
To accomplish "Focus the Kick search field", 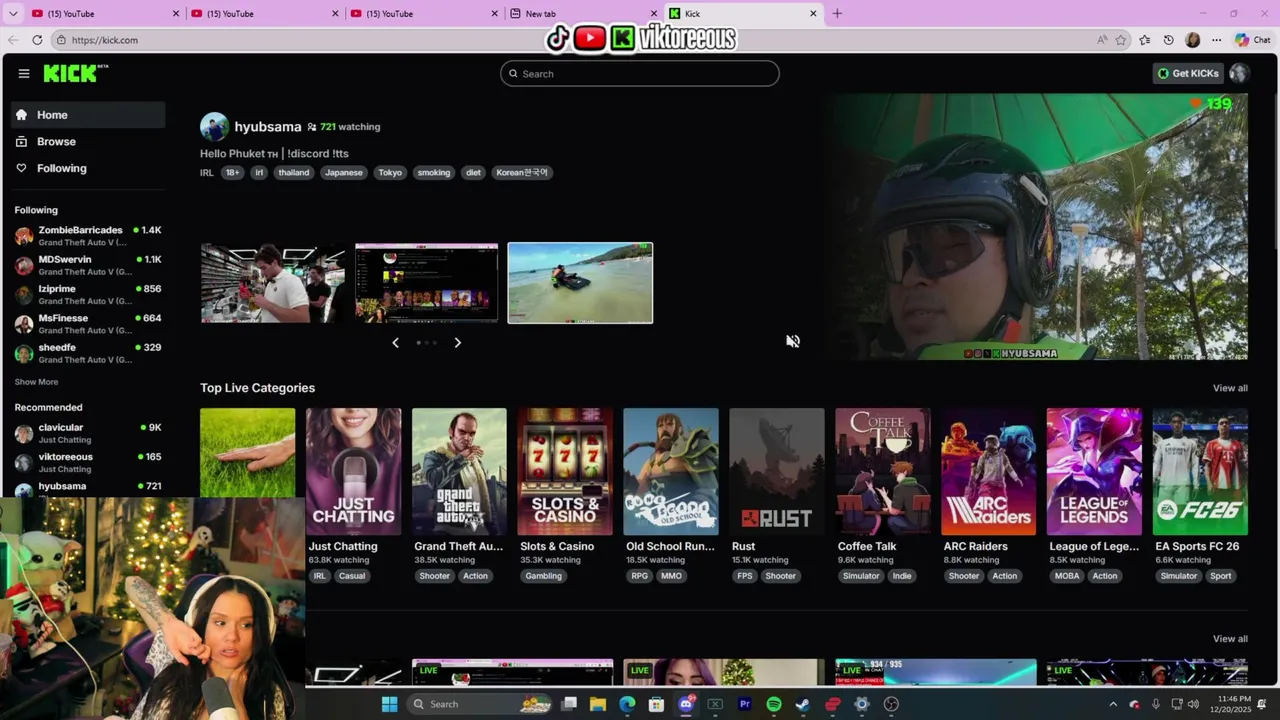I will (x=640, y=73).
